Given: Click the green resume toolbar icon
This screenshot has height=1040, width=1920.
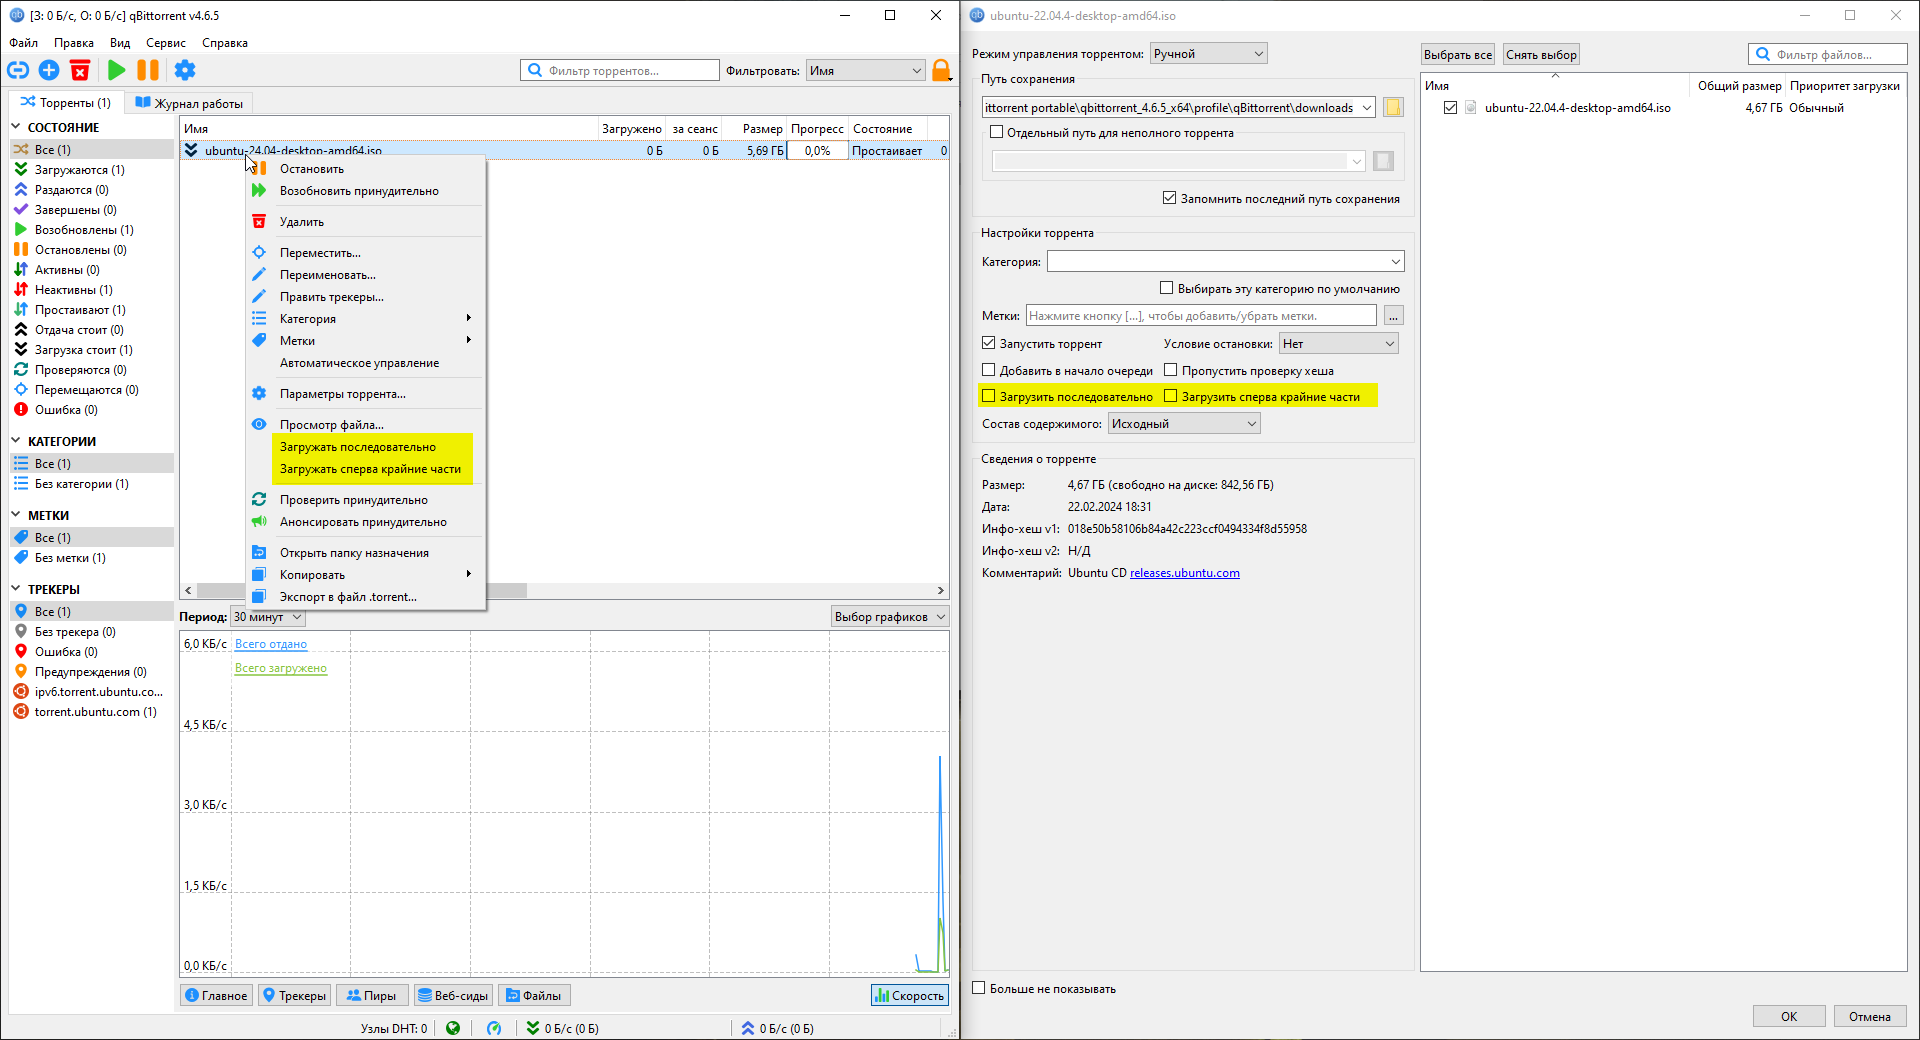Looking at the screenshot, I should point(117,70).
